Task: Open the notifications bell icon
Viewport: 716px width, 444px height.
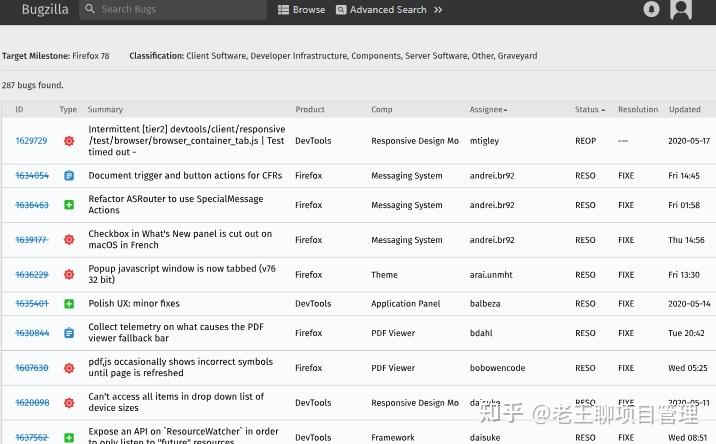Action: 652,9
